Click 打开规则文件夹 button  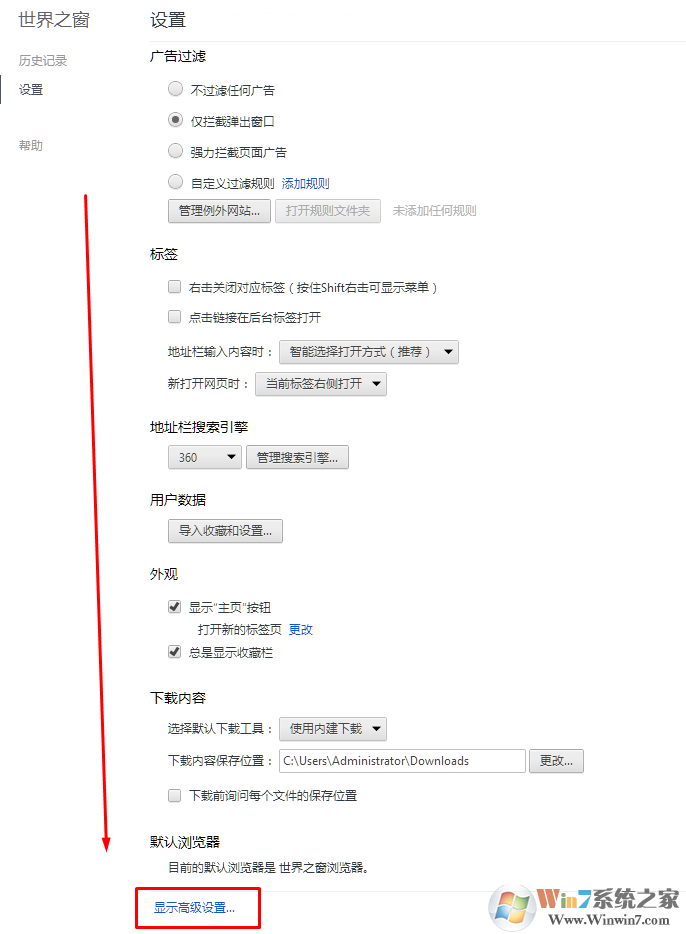click(x=328, y=211)
